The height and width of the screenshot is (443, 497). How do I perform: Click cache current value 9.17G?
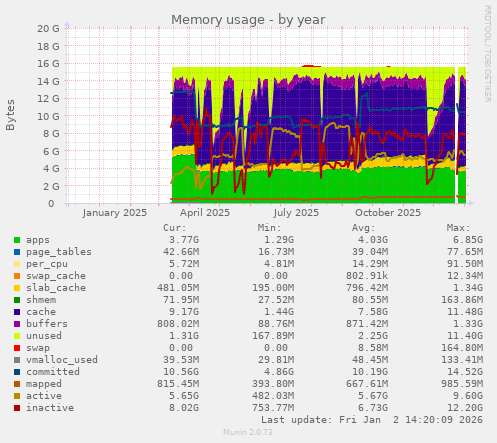[x=184, y=312]
